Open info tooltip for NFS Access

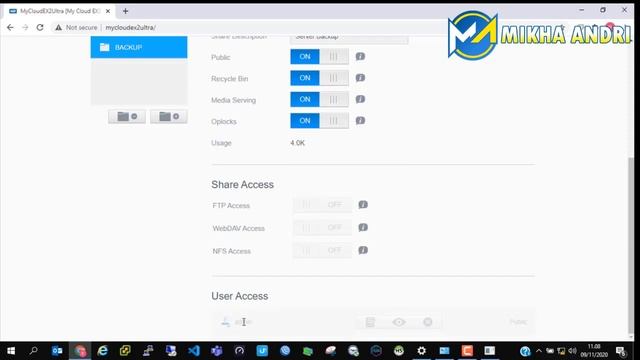coord(363,250)
